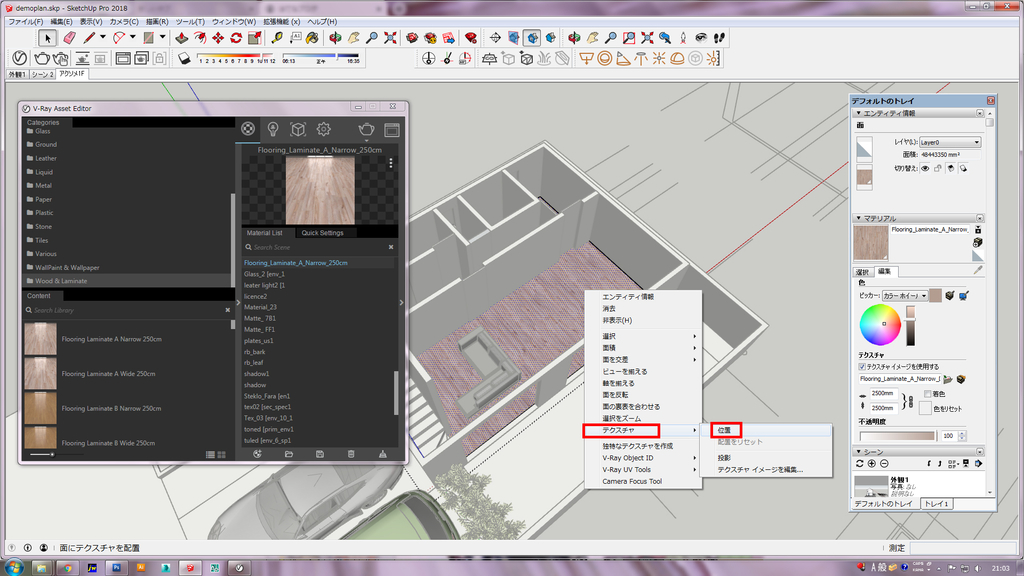Click delete material trash icon in Asset Editor

pyautogui.click(x=351, y=454)
